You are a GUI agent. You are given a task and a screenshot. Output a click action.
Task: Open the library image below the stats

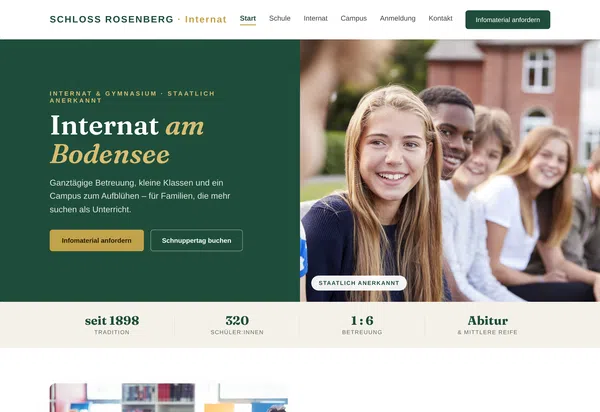169,397
